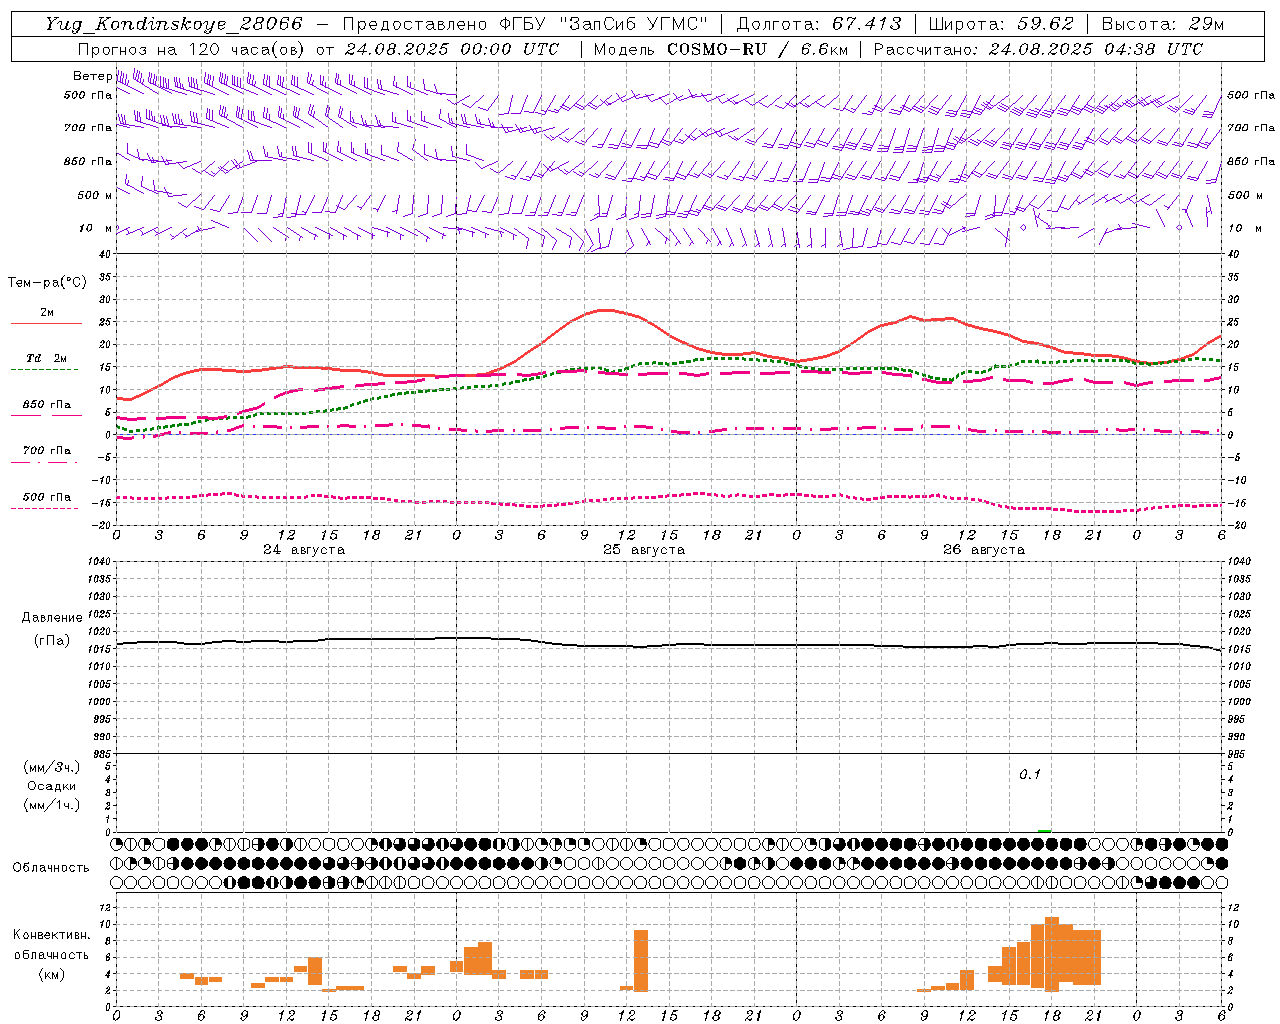
Task: Click the '0.1' precipitation amount value
Action: 1030,774
